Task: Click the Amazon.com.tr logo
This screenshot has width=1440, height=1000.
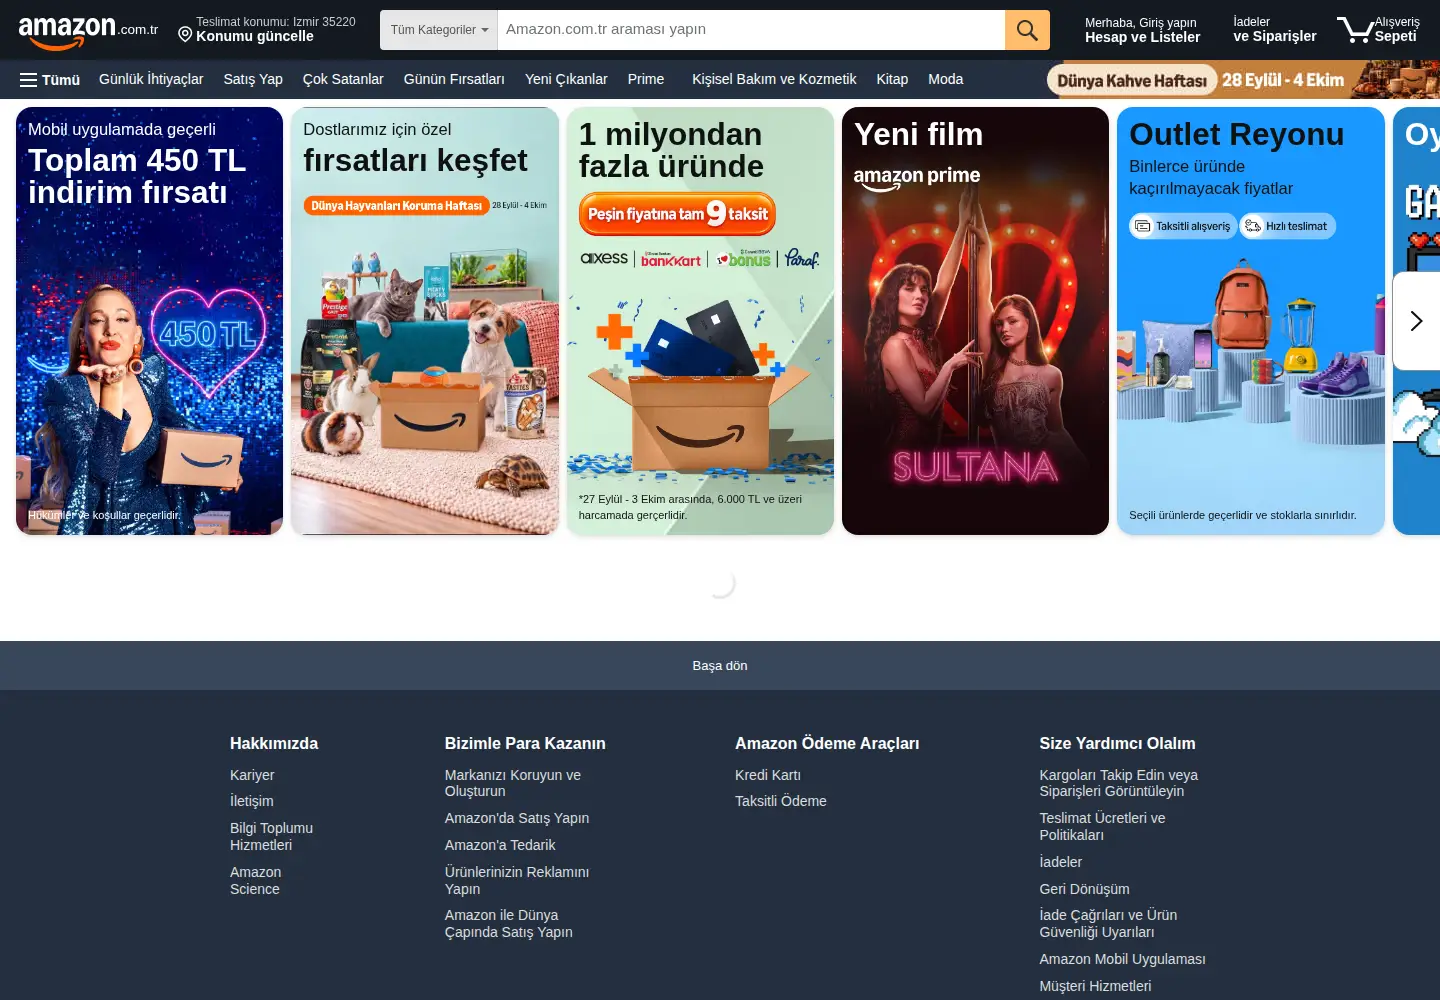Action: click(x=88, y=31)
